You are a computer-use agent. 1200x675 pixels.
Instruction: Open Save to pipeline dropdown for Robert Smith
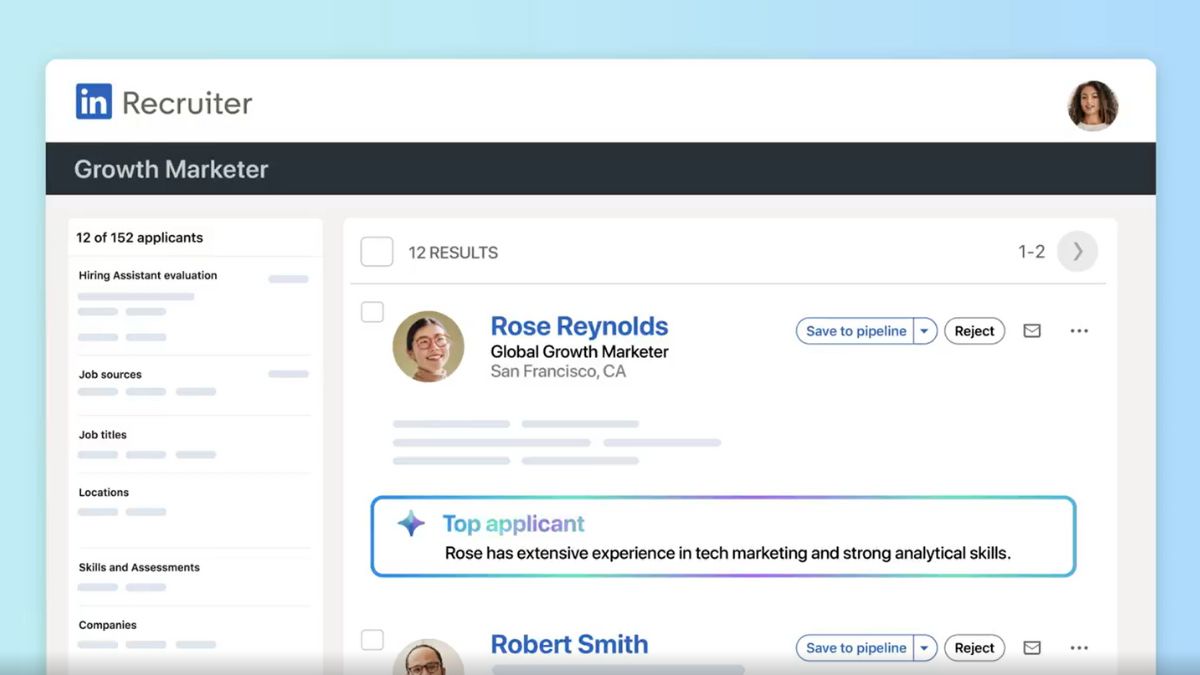tap(924, 648)
